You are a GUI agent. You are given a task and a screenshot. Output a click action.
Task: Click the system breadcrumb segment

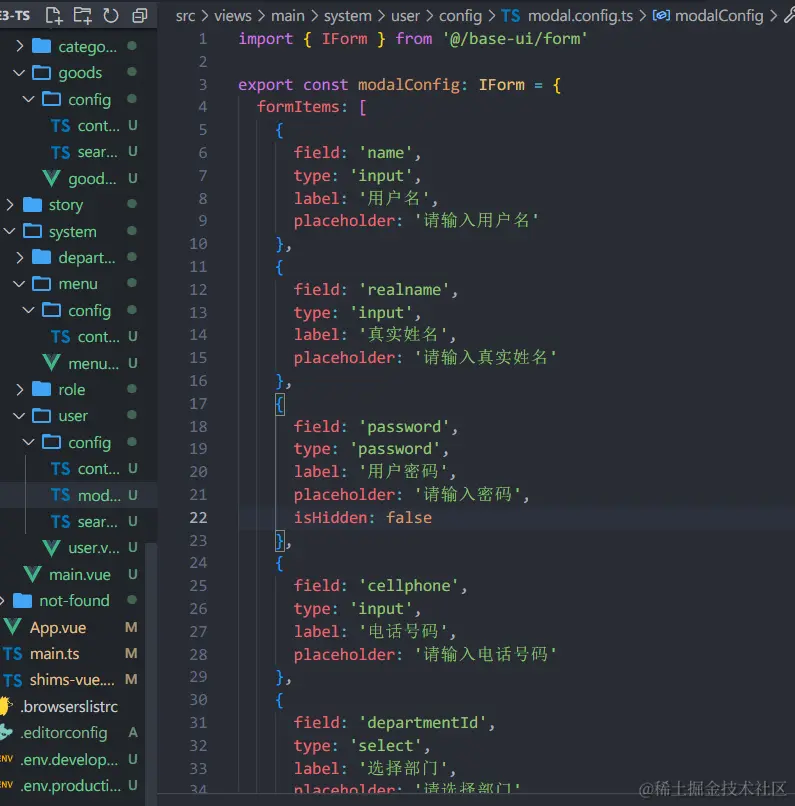point(348,16)
